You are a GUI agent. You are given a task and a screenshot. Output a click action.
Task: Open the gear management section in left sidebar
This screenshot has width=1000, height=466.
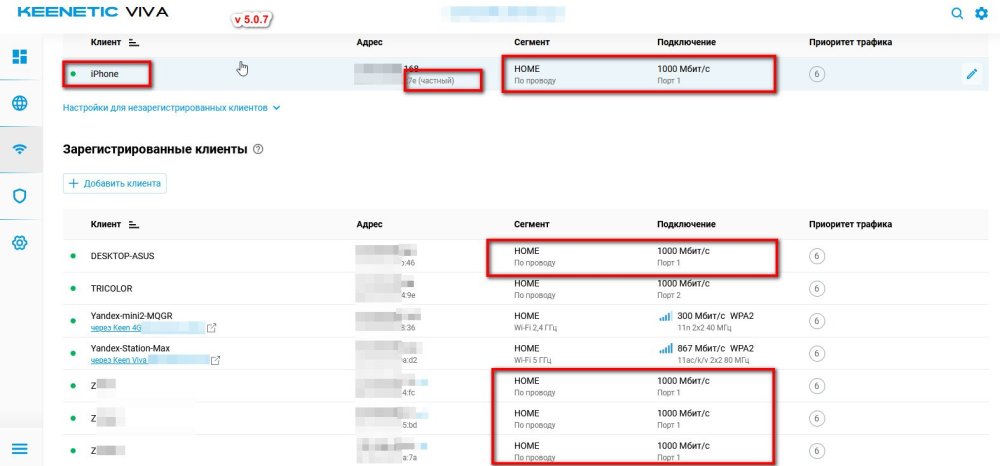(19, 243)
